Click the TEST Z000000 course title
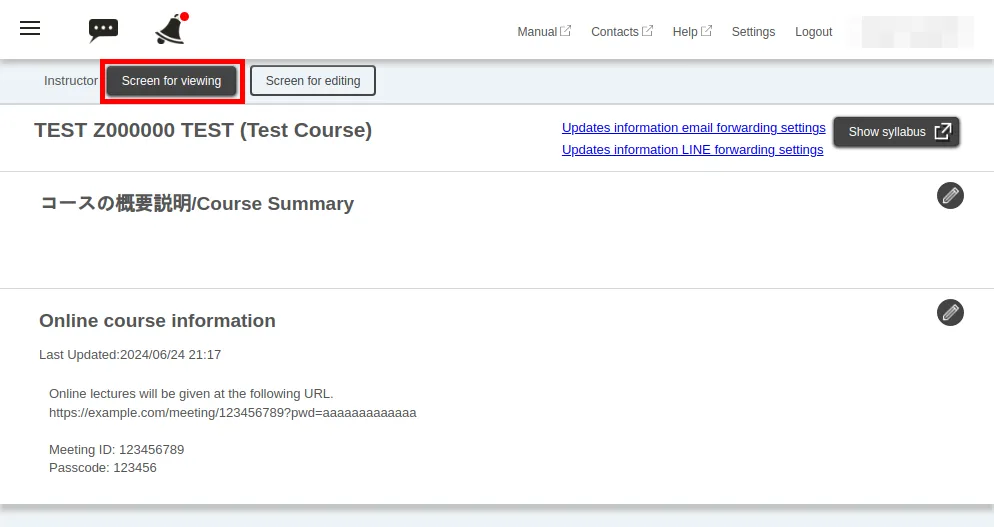994x527 pixels. 203,130
